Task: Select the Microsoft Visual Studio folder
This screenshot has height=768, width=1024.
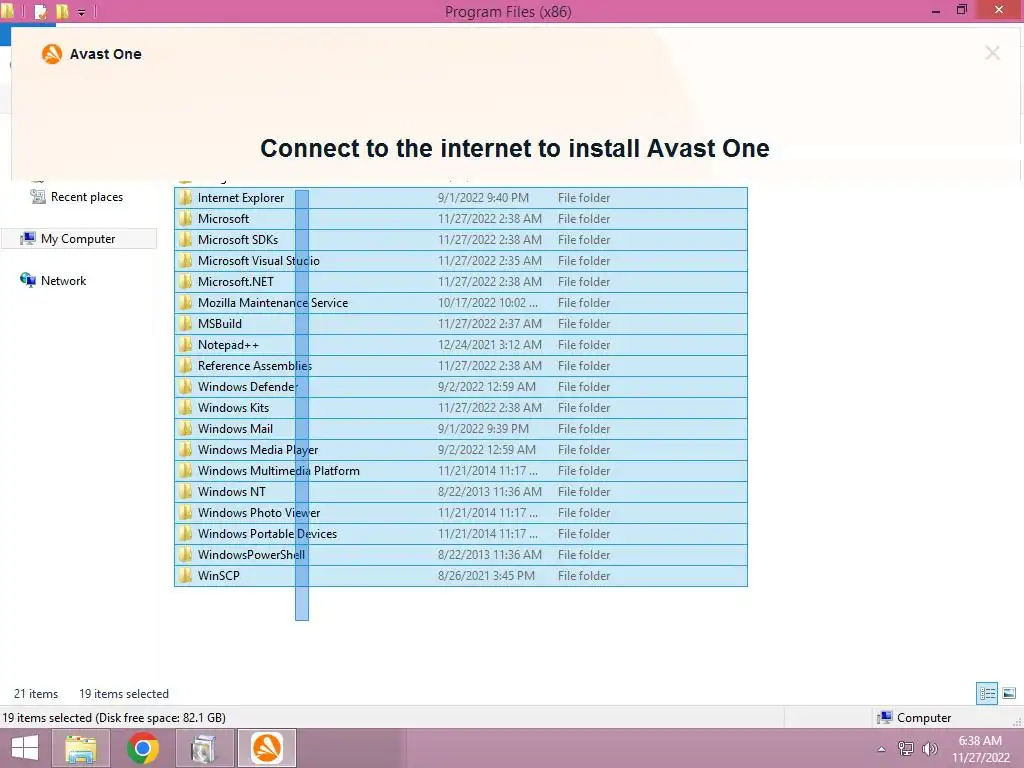Action: point(259,261)
